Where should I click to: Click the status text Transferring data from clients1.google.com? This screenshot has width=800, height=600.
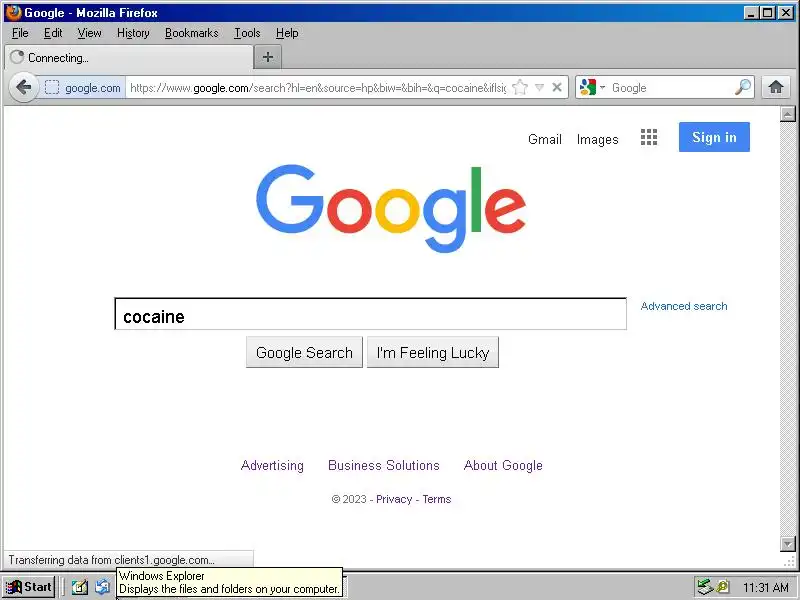tap(111, 560)
